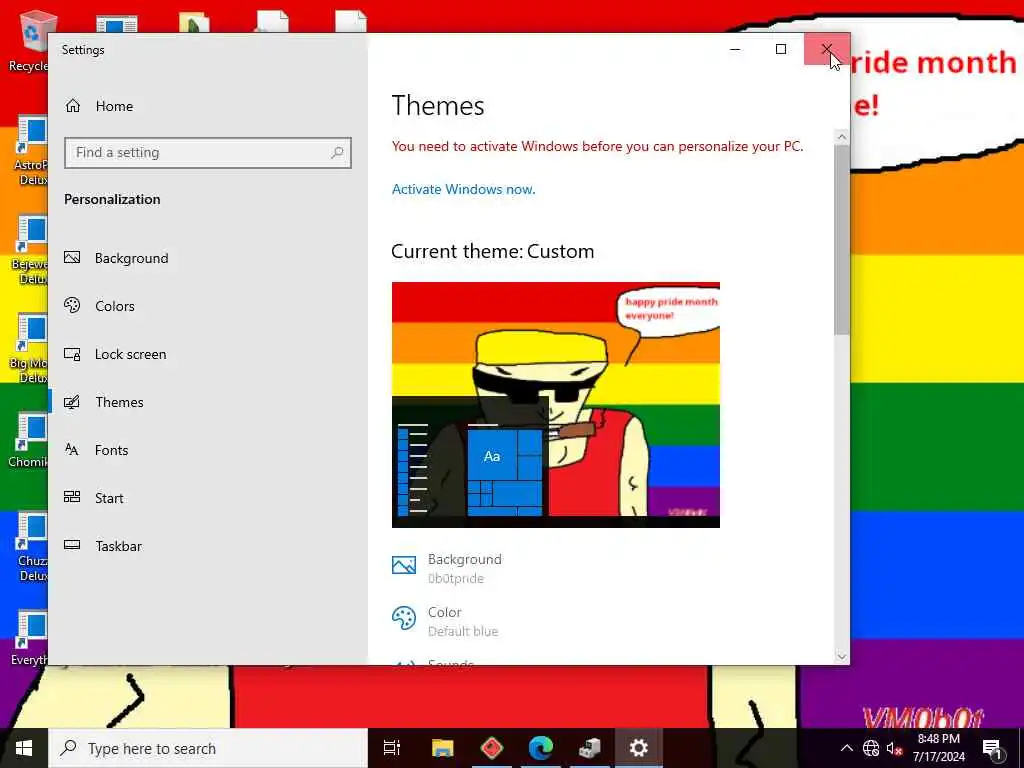Image resolution: width=1024 pixels, height=768 pixels.
Task: Click the vertical scrollbar thumb
Action: click(x=842, y=240)
